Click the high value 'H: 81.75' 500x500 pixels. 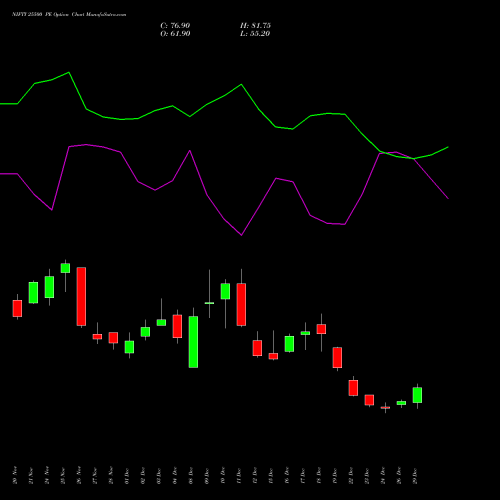255,26
